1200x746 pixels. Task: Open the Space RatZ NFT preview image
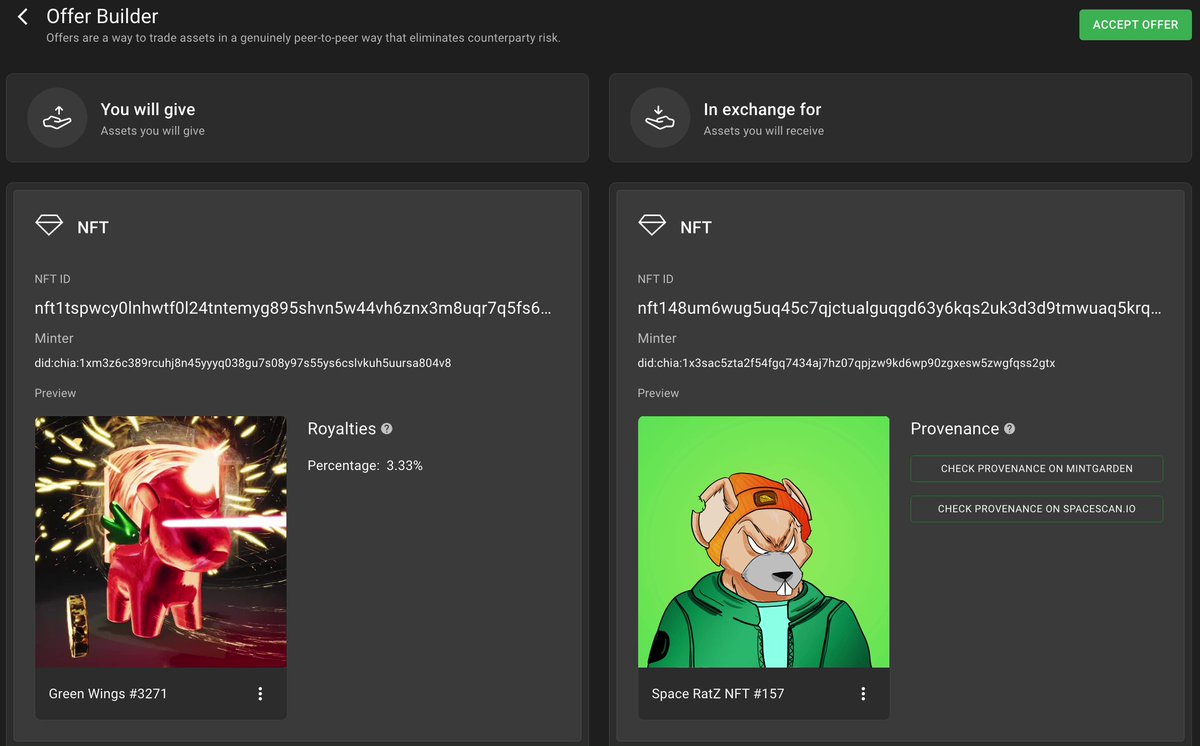pos(764,541)
